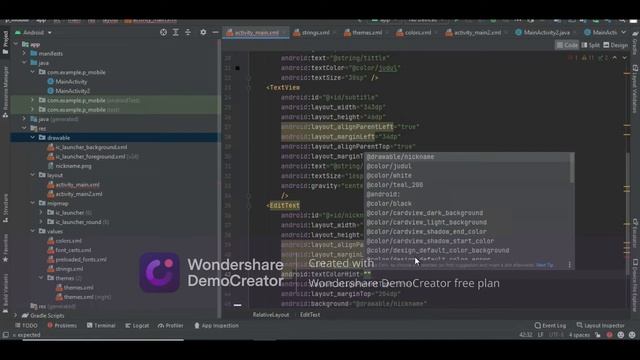The image size is (640, 360).
Task: Open the activity_main.xml editor tab
Action: pos(256,33)
